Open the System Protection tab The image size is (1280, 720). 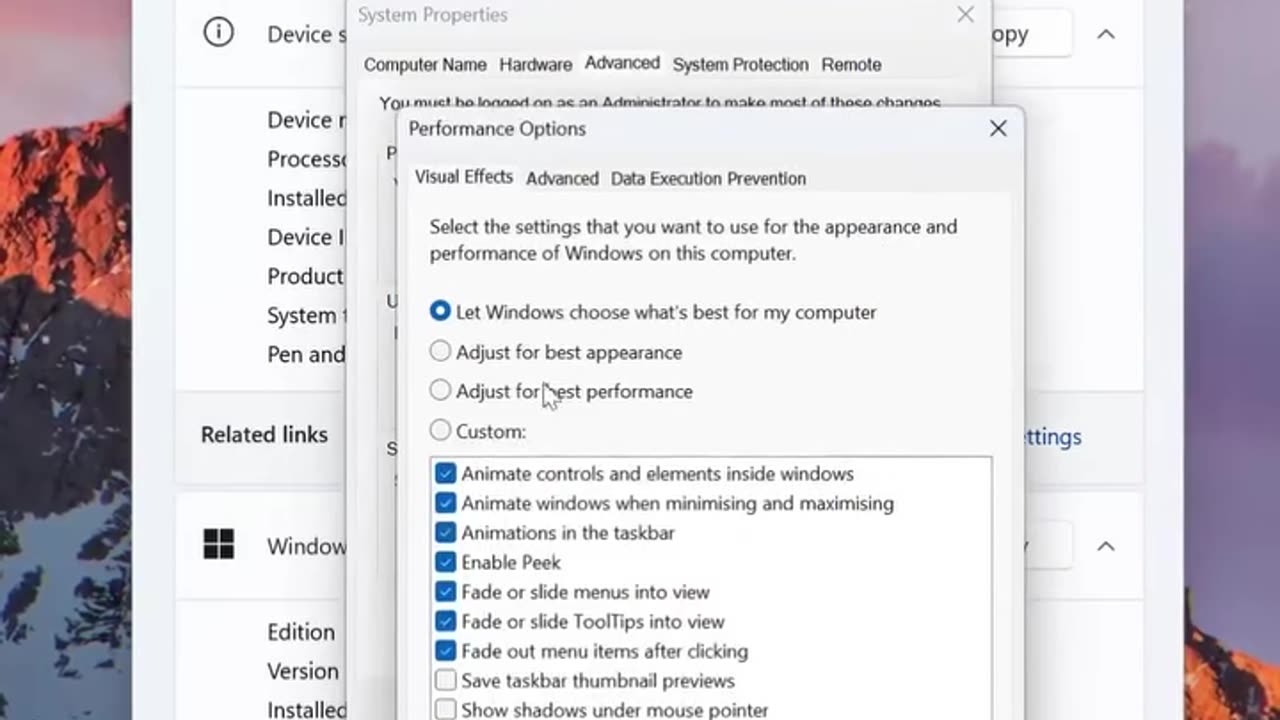click(740, 65)
